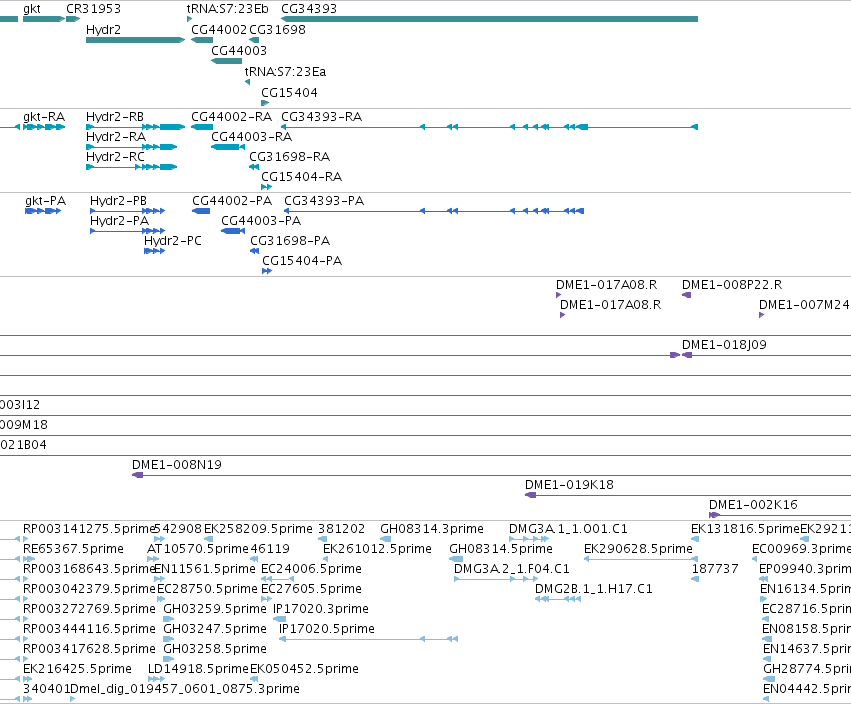Select the DME1-008N19 clone
This screenshot has height=704, width=851.
[x=491, y=475]
